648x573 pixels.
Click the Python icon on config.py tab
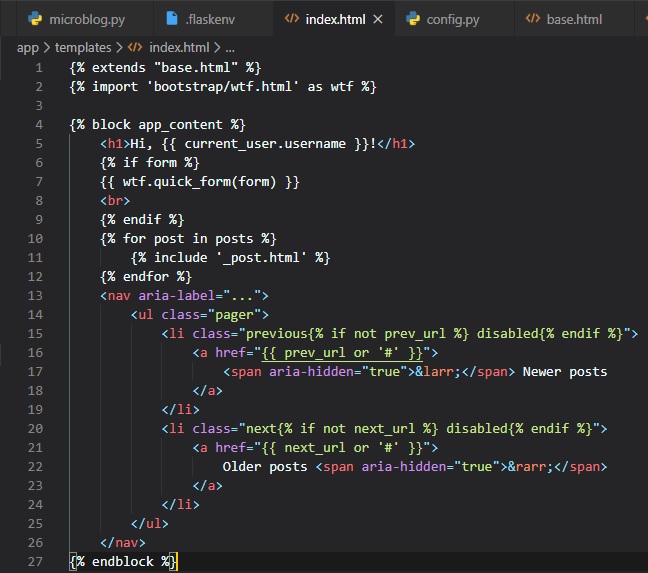(x=413, y=19)
